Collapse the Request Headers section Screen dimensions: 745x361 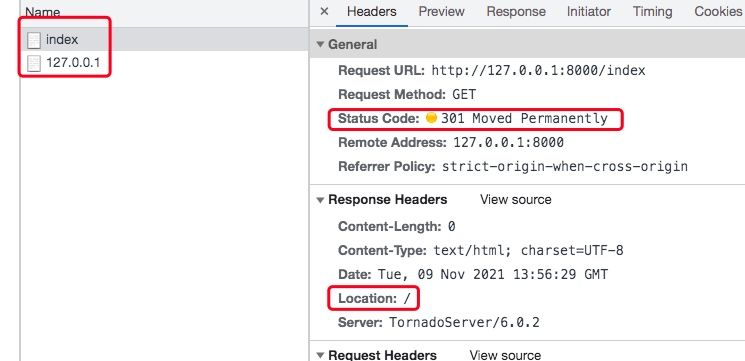click(320, 355)
